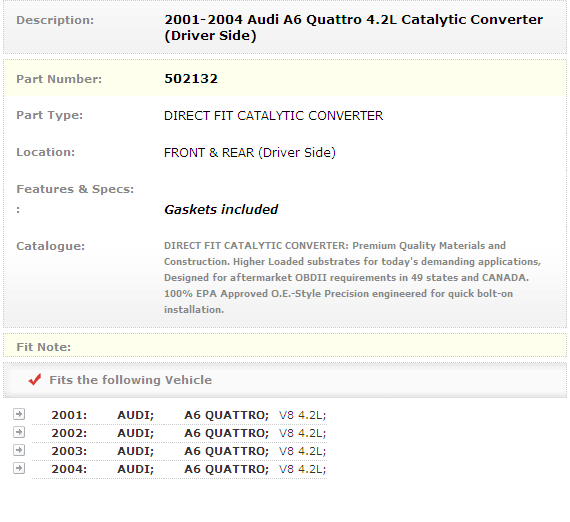
Task: Click the Fit Note section bar
Action: click(x=285, y=346)
